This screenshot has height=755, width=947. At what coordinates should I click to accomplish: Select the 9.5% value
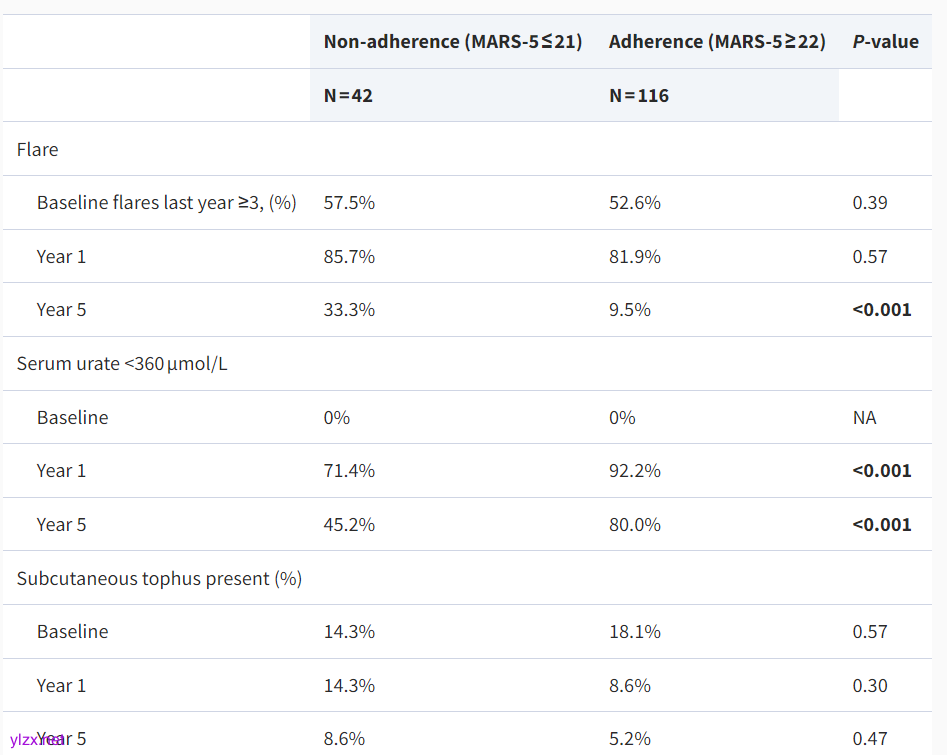click(630, 310)
